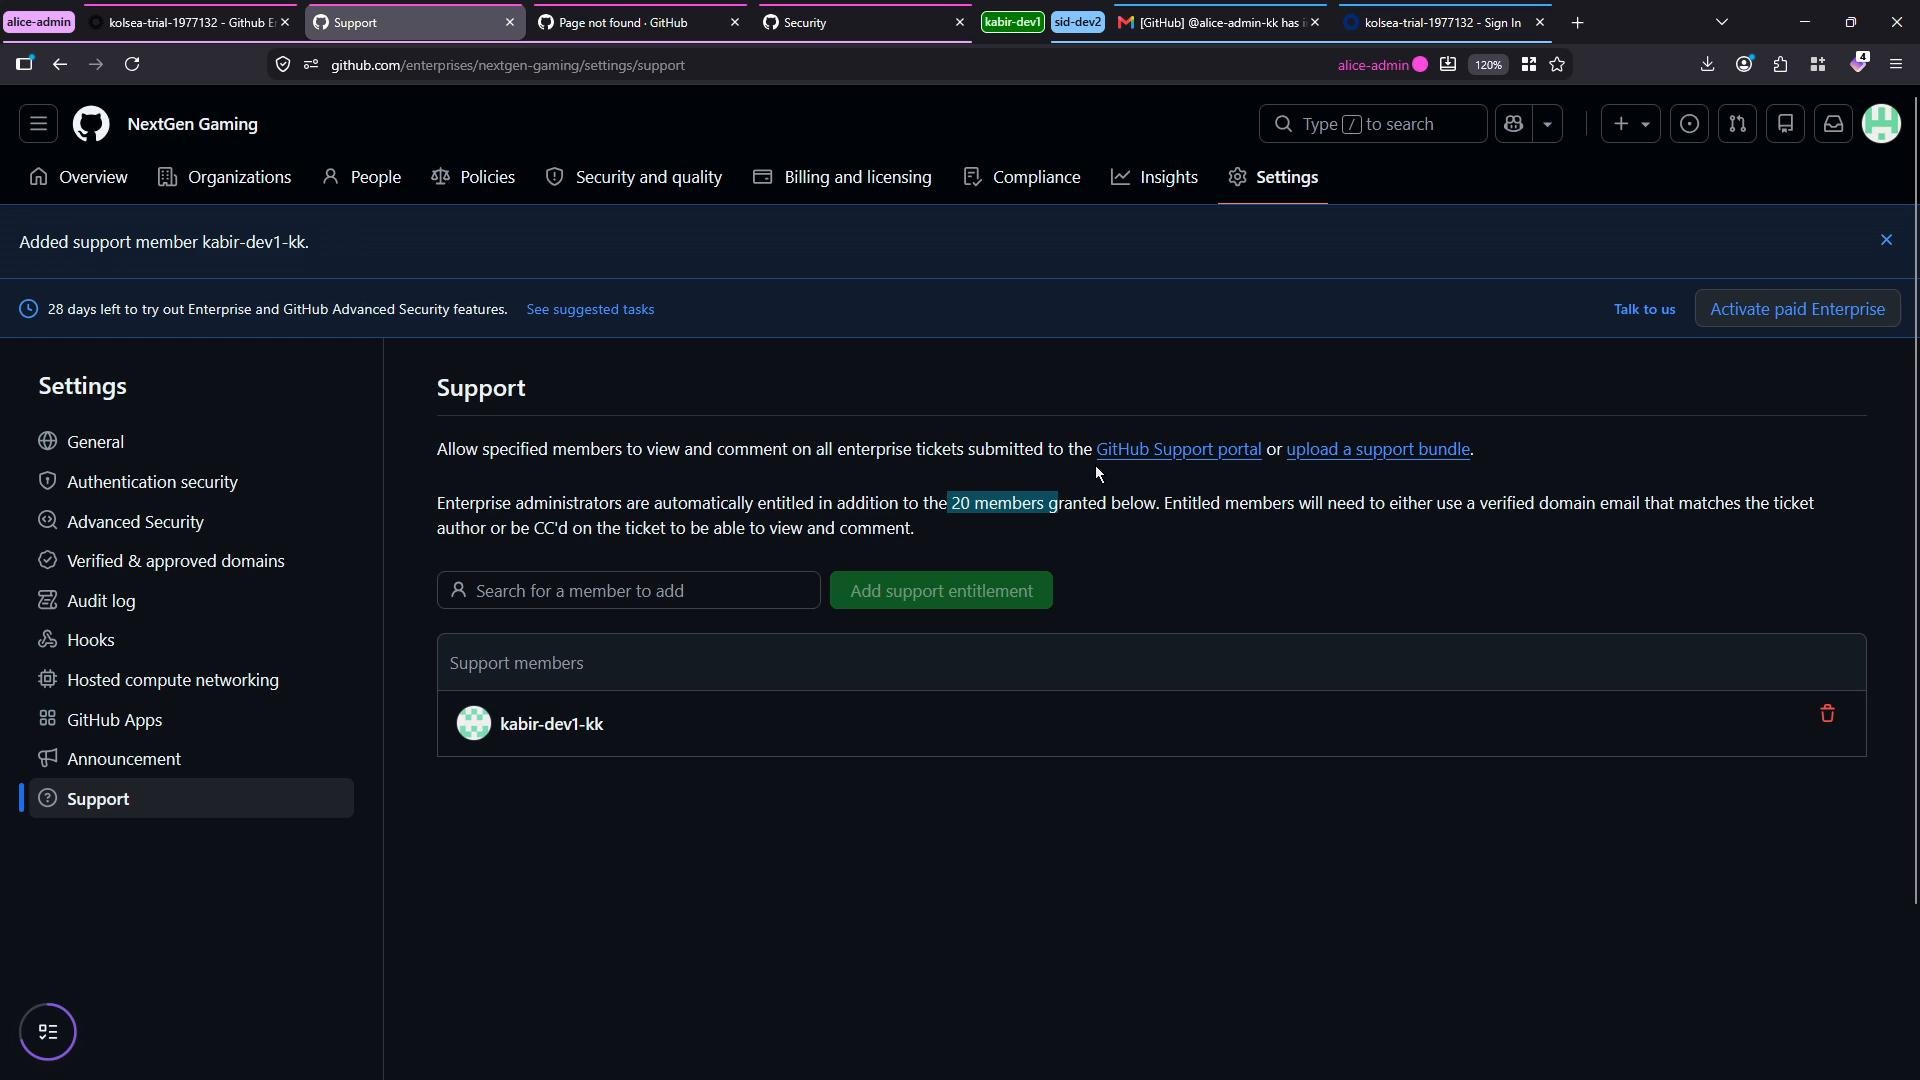Click the GitHub Support portal link
Viewport: 1920px width, 1080px height.
1178,450
